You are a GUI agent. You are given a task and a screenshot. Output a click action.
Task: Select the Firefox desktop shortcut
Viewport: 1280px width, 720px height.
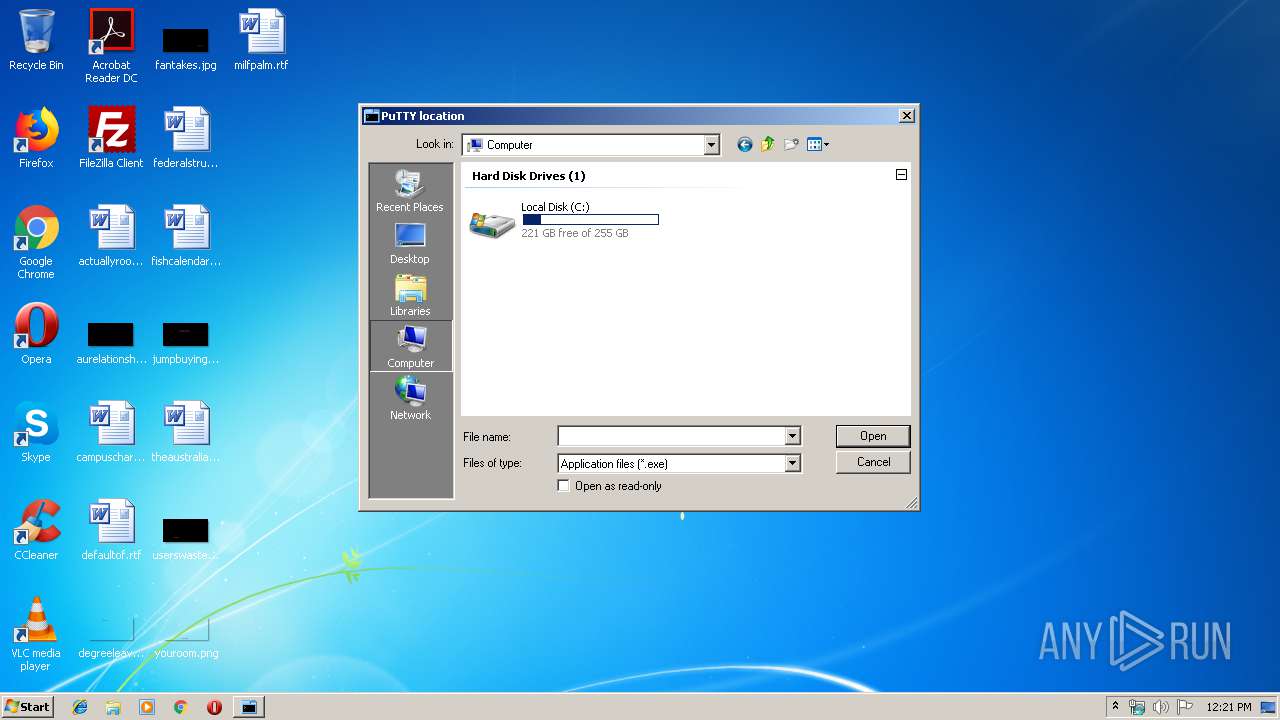point(36,138)
